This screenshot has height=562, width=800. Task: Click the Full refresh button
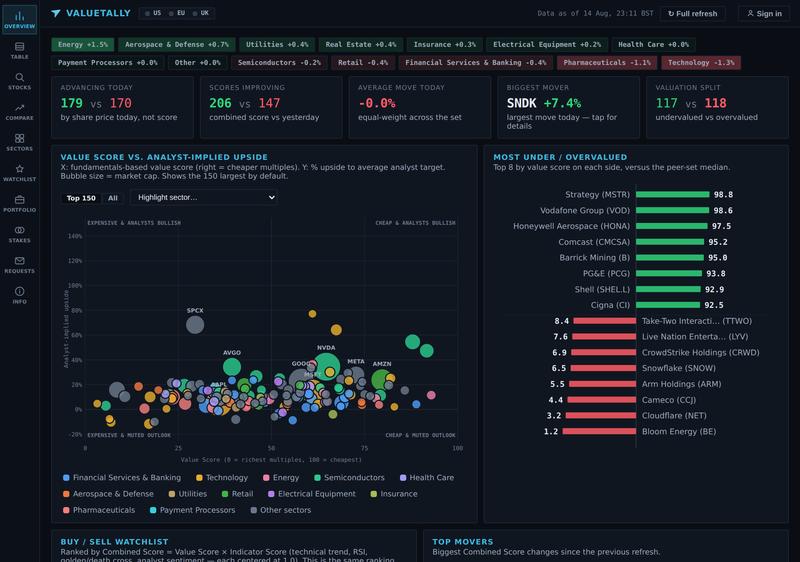click(x=692, y=14)
